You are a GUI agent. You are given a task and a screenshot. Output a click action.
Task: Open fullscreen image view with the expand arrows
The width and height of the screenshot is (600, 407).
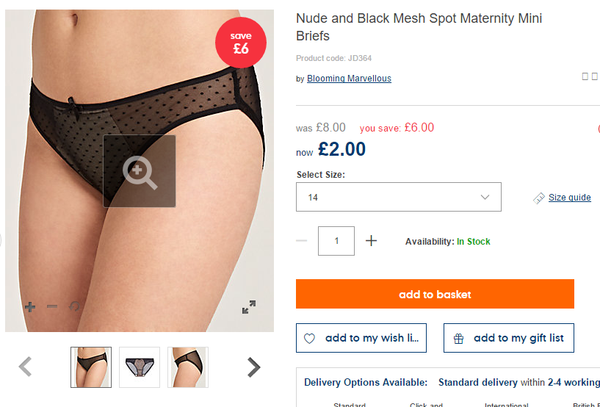[x=249, y=307]
